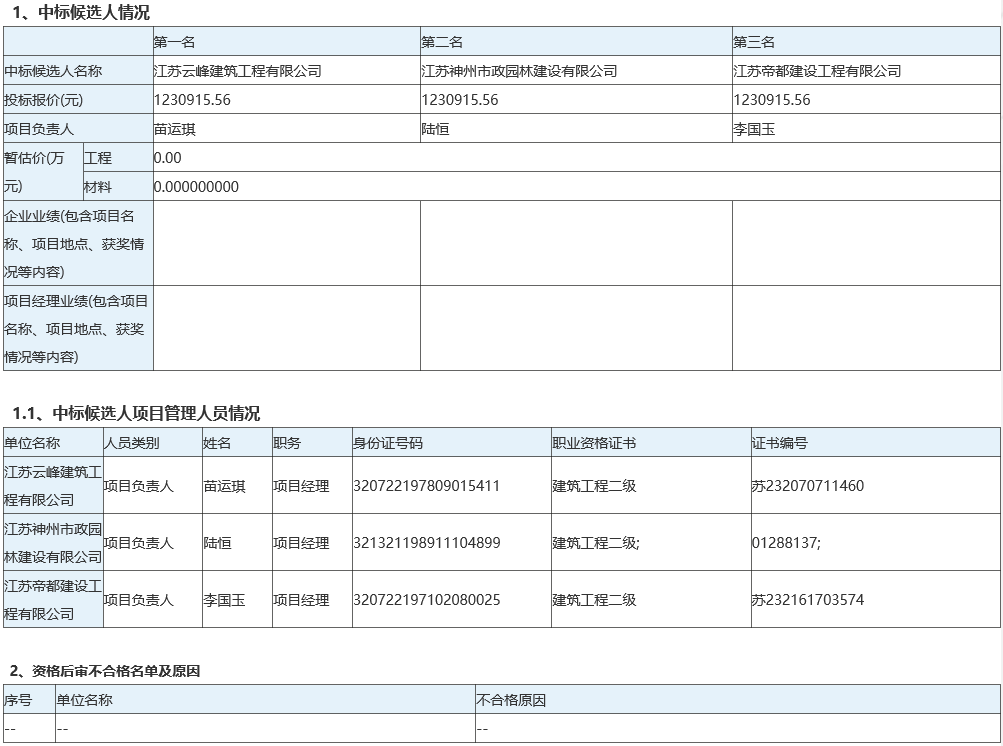Click 建筑工程二级; in the 陆恒 row
The height and width of the screenshot is (746, 1003).
click(596, 543)
